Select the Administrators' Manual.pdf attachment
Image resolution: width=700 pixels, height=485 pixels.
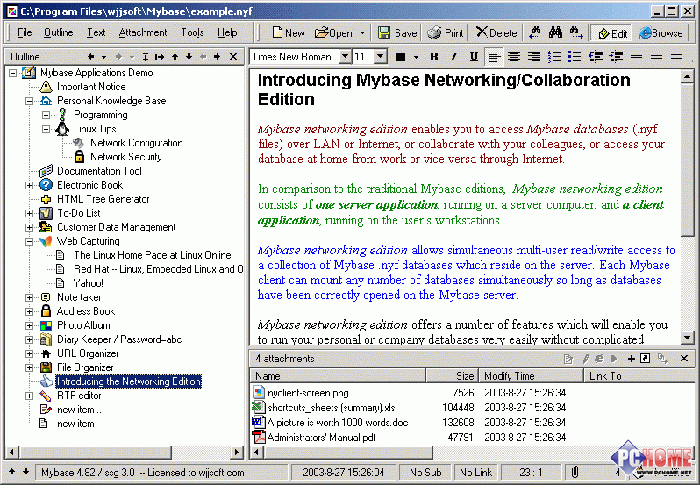321,437
